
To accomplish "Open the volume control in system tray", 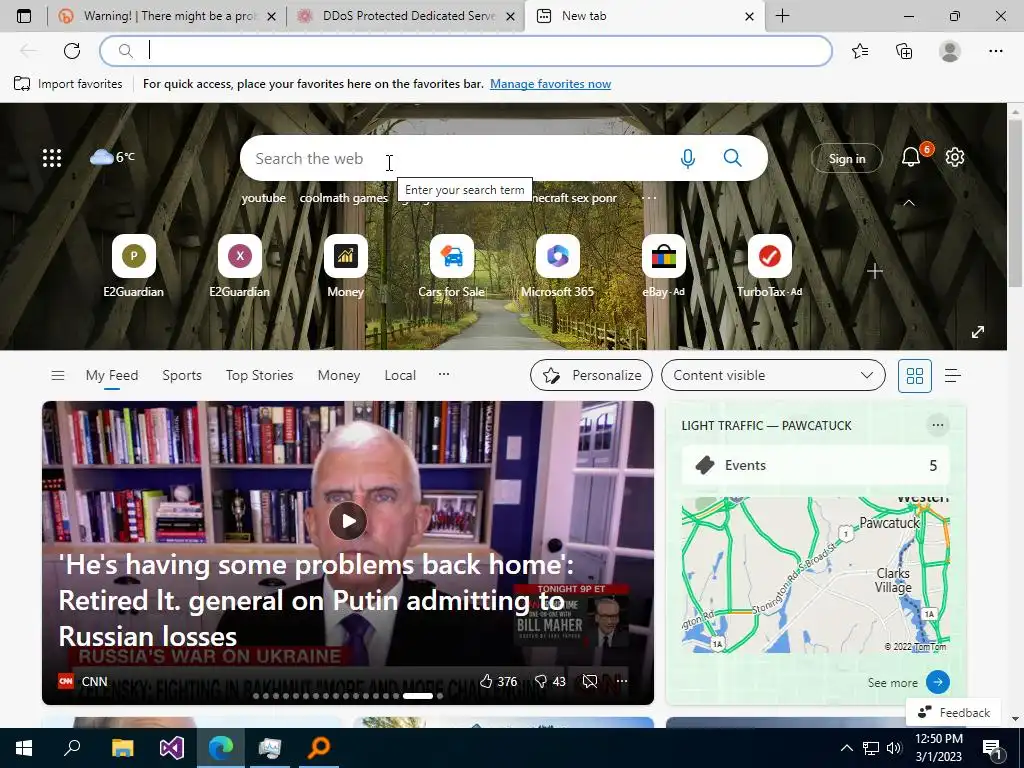I will 894,748.
